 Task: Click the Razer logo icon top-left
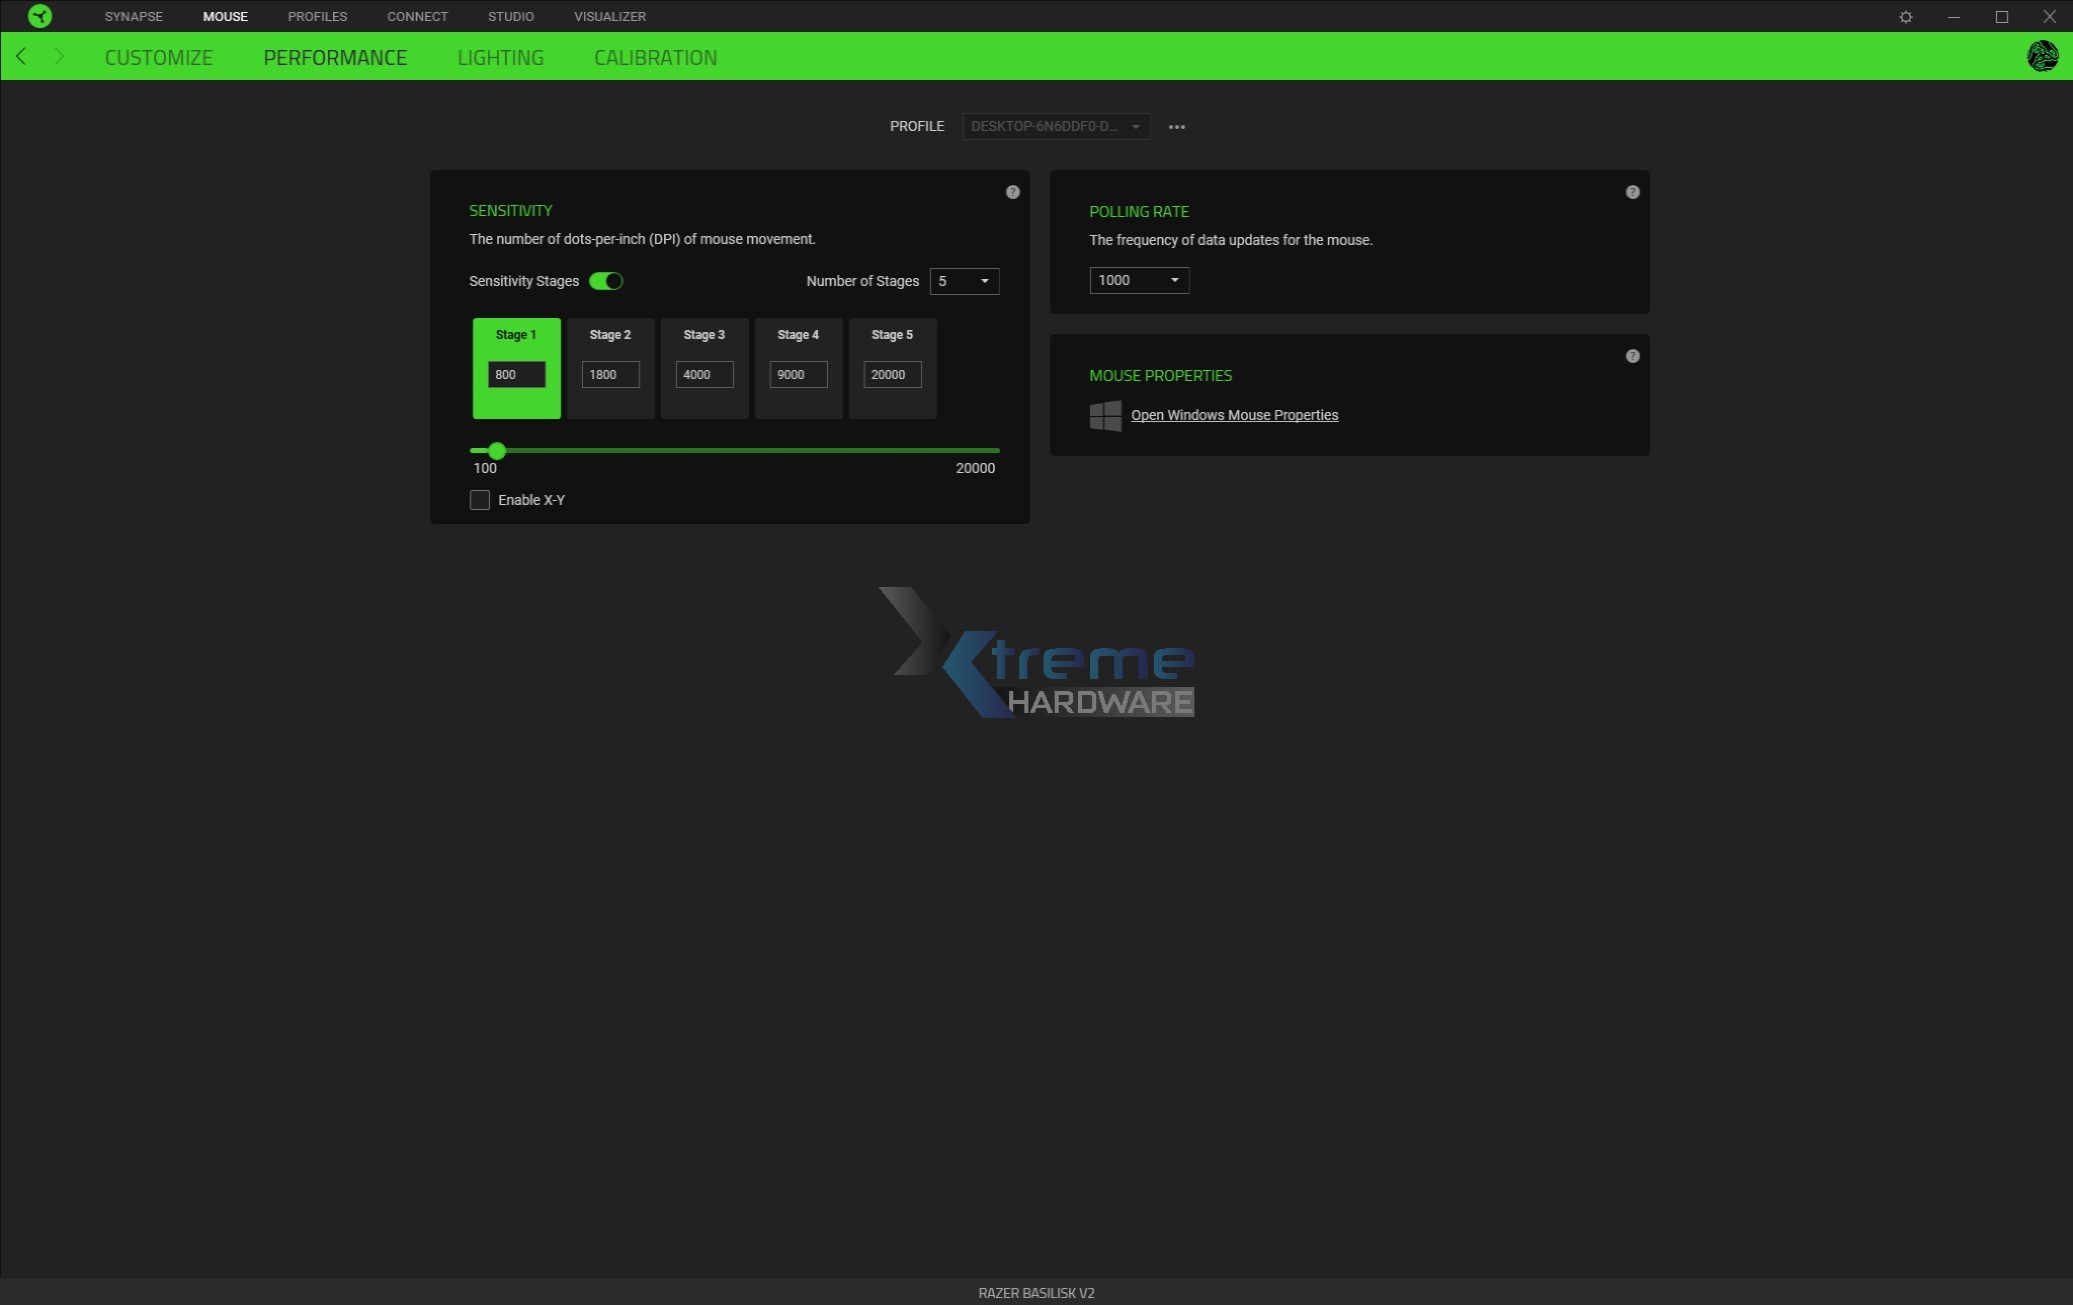(40, 16)
